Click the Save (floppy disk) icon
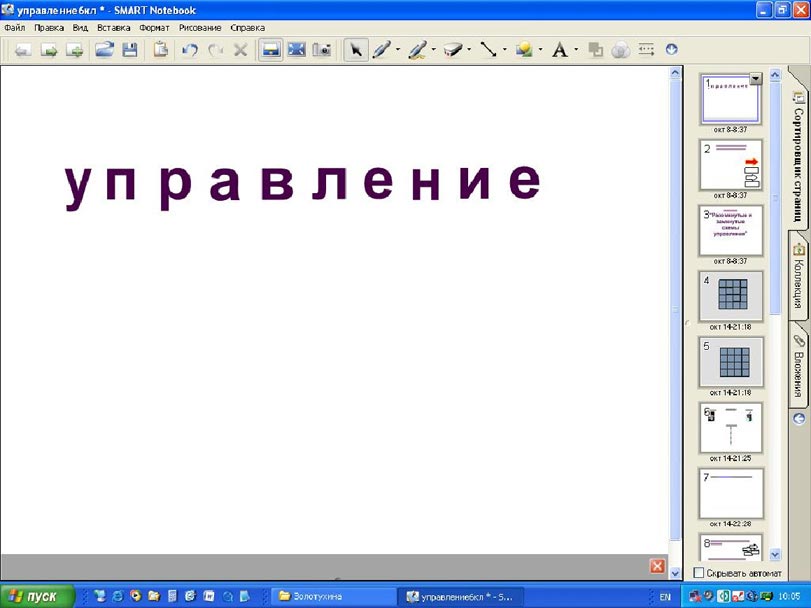Viewport: 811px width, 608px height. coord(129,49)
